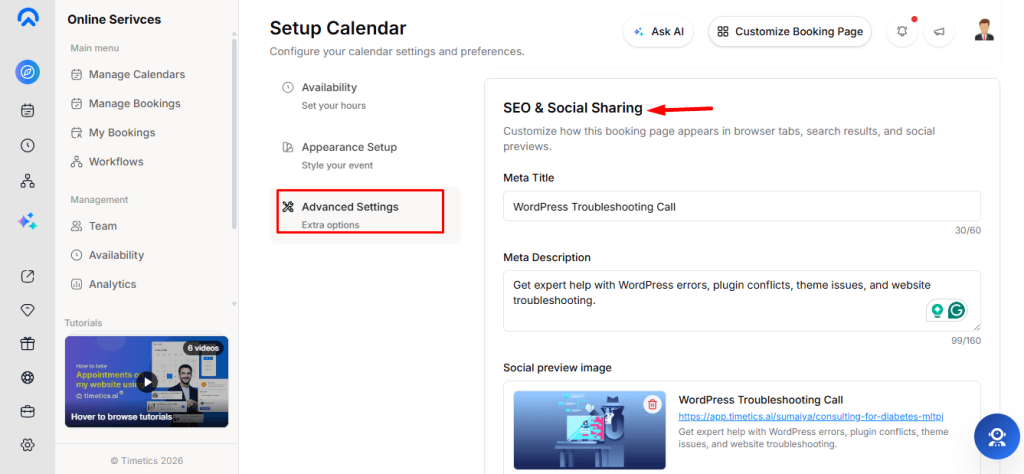The image size is (1024, 474).
Task: Open Manage Bookings in sidebar
Action: (135, 103)
